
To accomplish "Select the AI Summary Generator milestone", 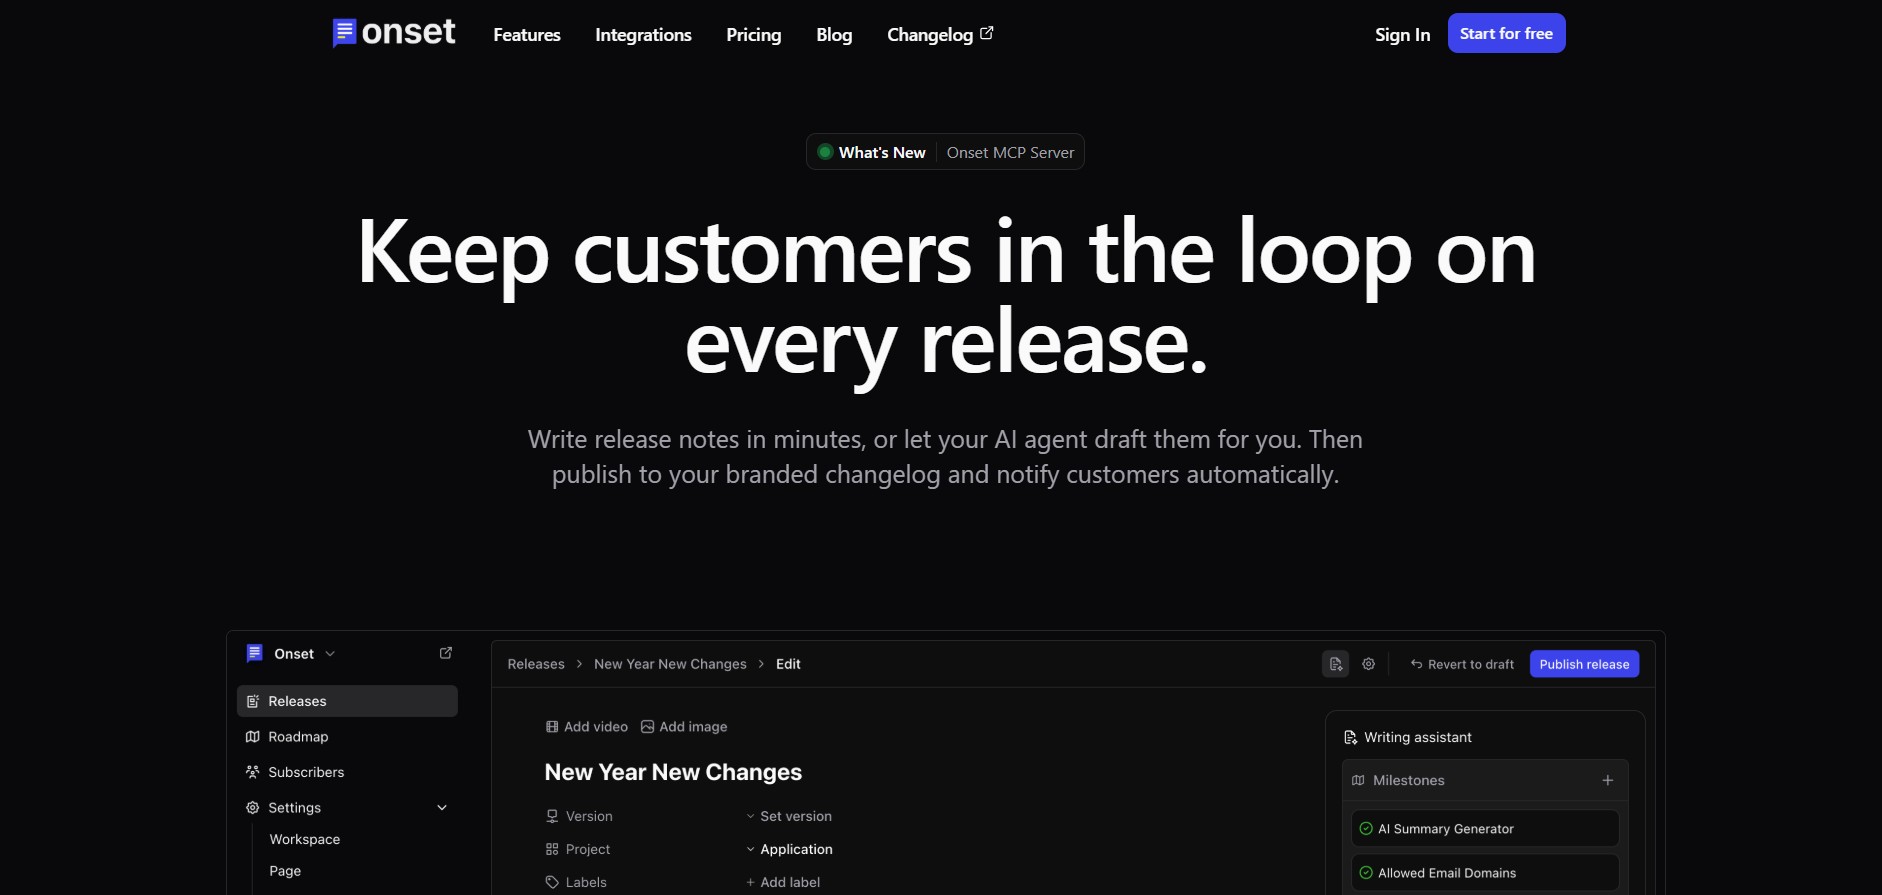I will click(x=1485, y=829).
